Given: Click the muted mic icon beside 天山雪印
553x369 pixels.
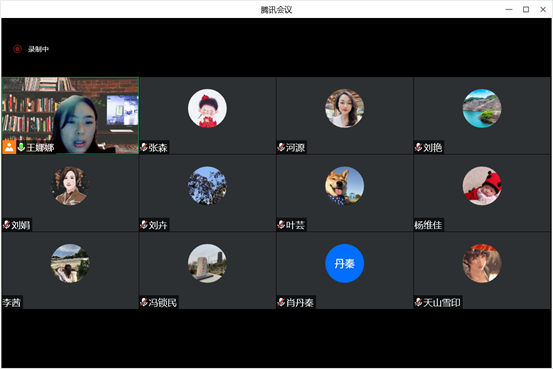Looking at the screenshot, I should tap(418, 302).
